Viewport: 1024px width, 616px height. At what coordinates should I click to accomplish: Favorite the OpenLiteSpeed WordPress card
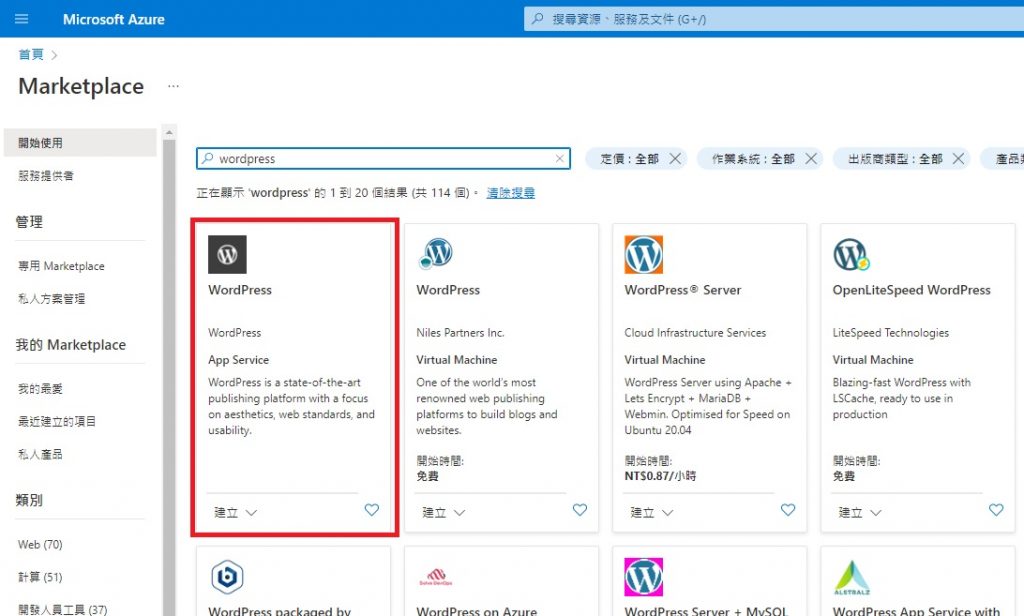(996, 510)
